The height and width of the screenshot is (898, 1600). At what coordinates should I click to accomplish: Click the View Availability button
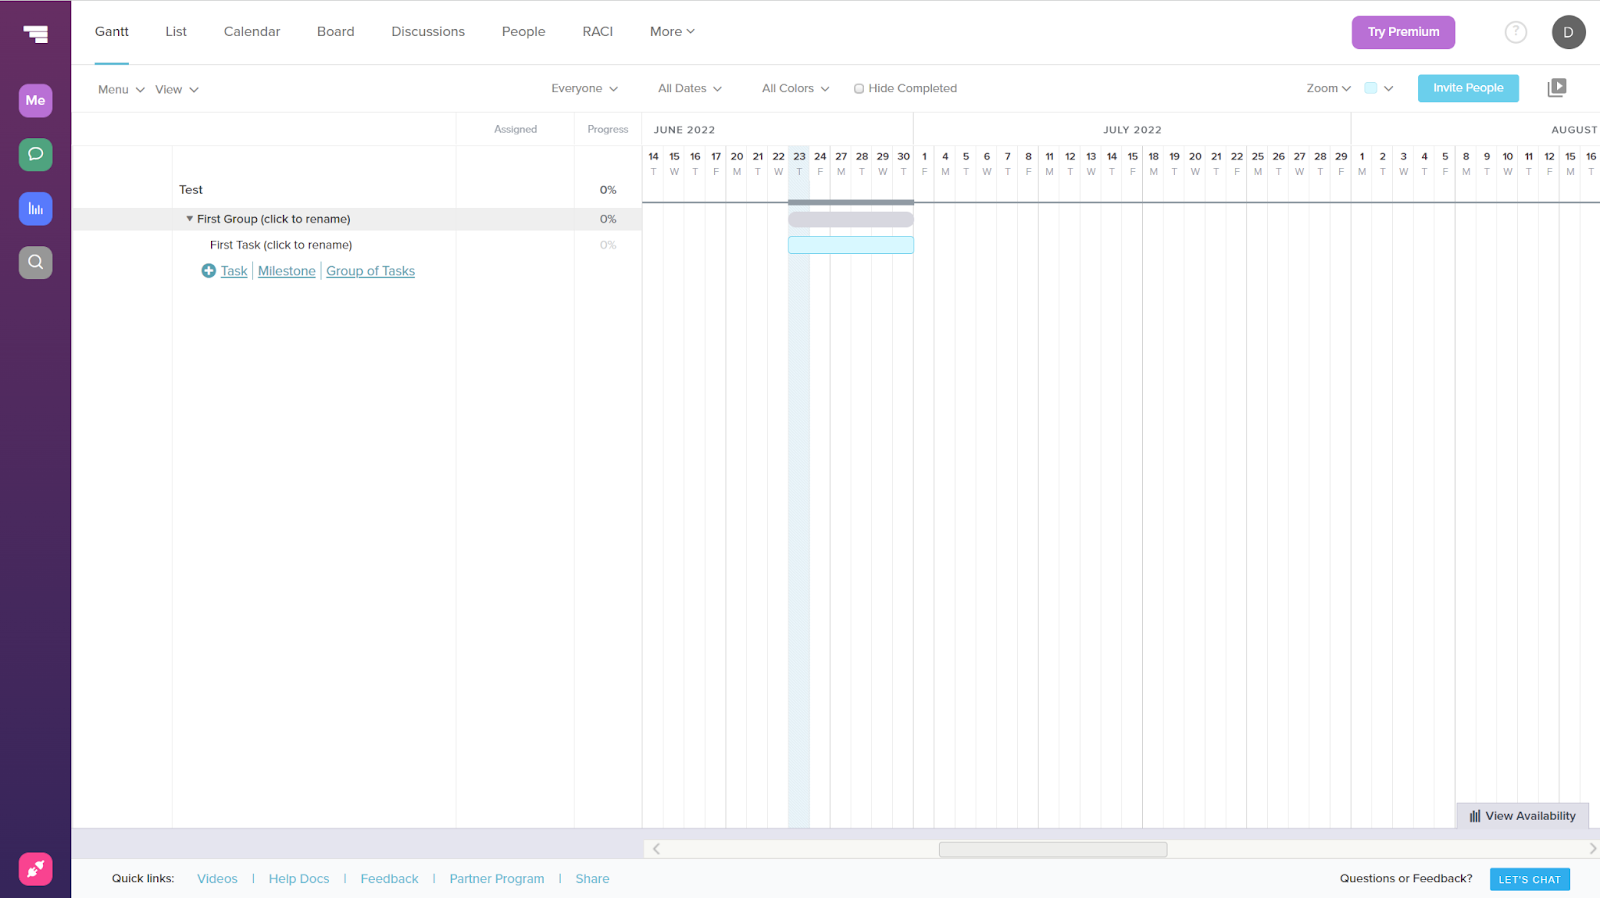click(x=1523, y=816)
